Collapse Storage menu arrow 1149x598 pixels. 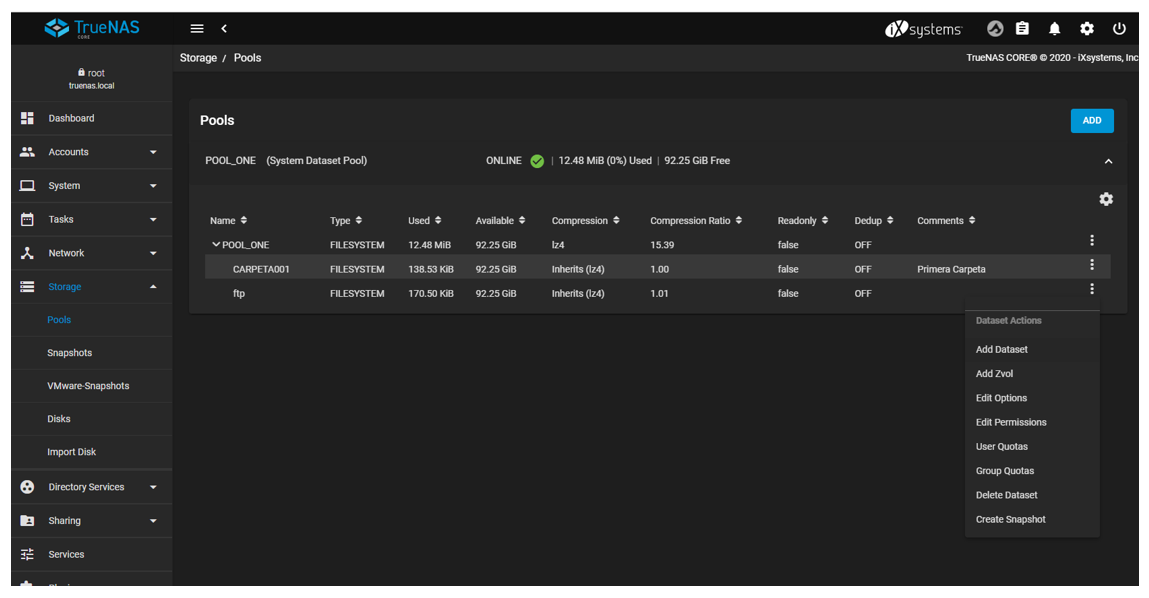(x=153, y=287)
